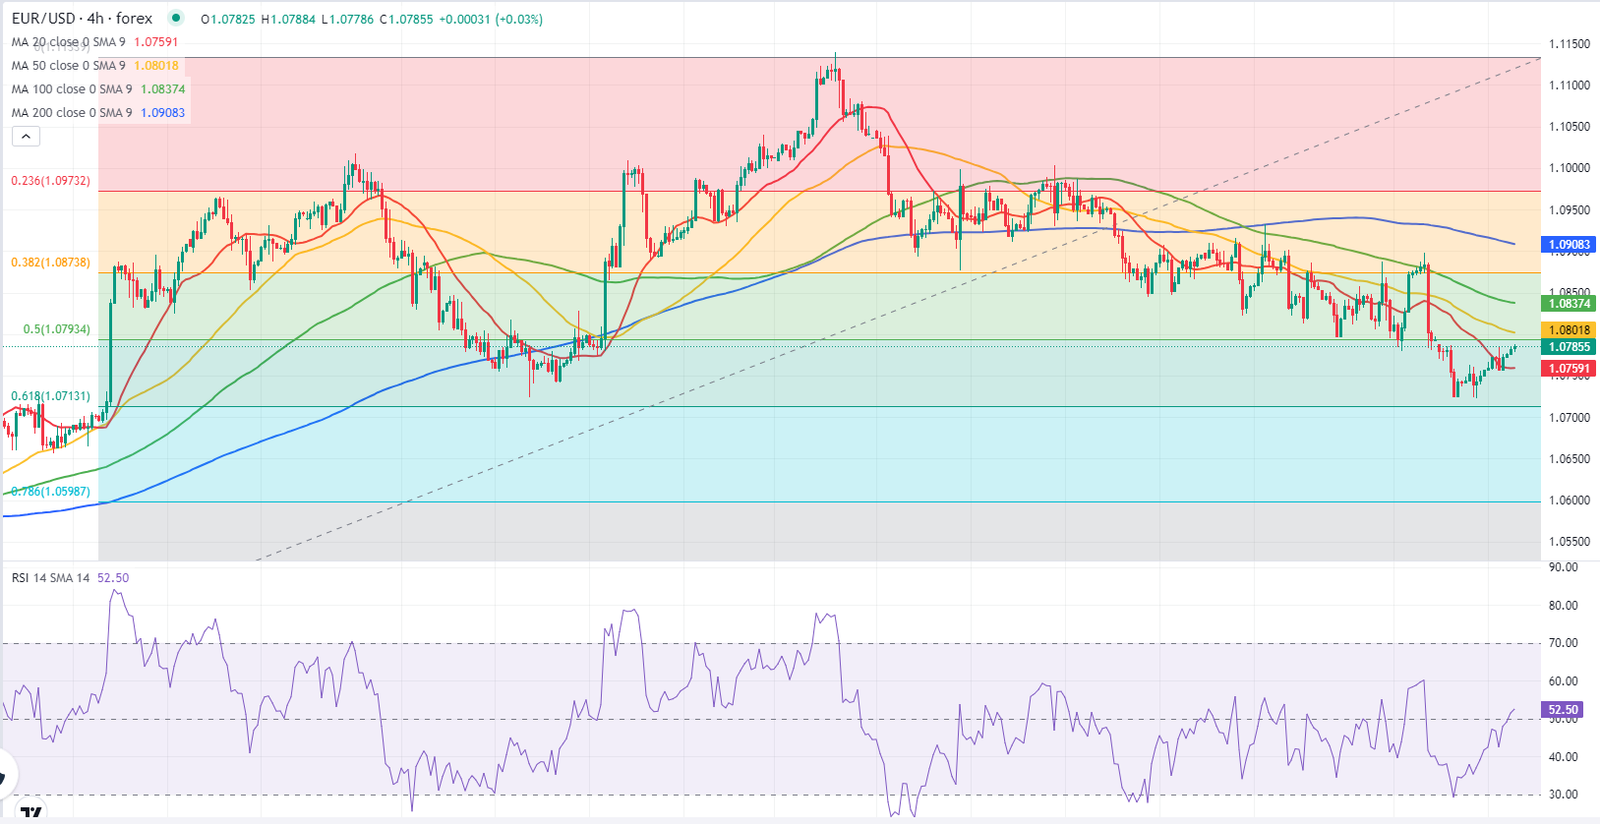Click the yellow 1.08018 price label

(x=1569, y=330)
